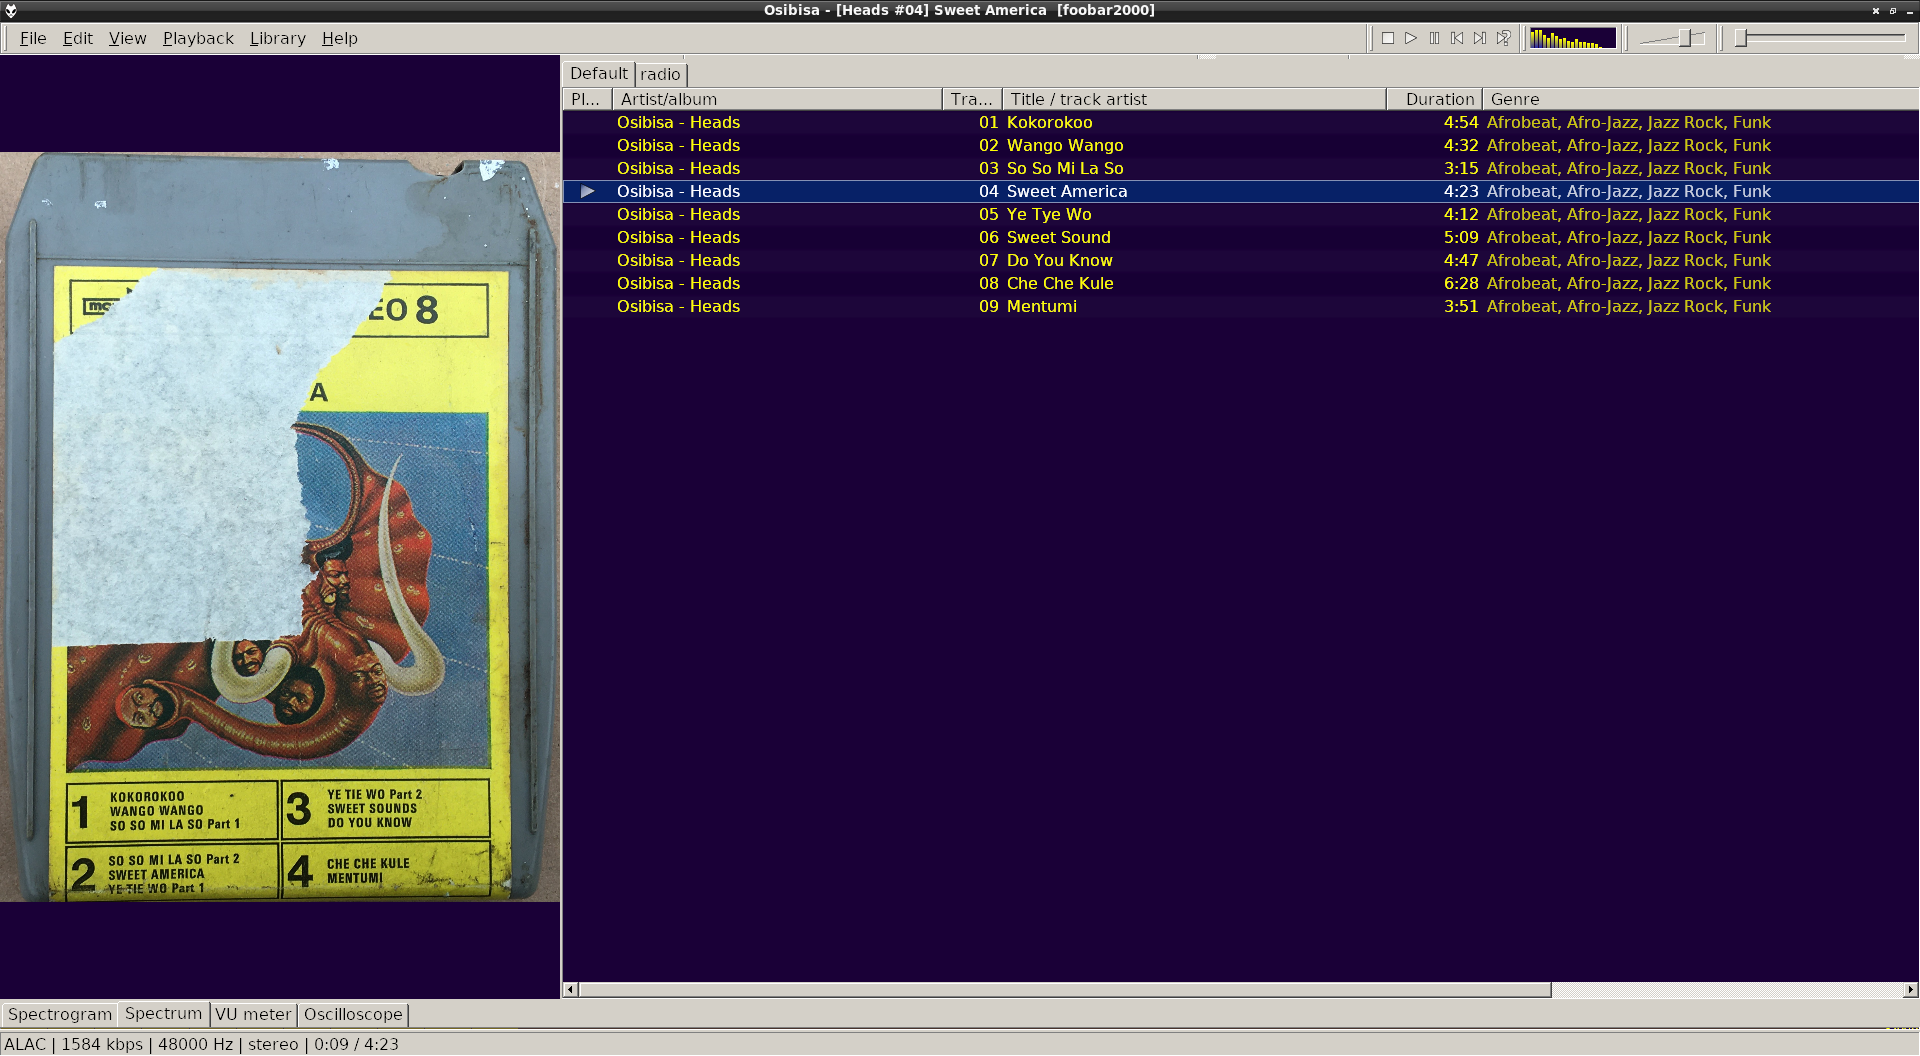The height and width of the screenshot is (1056, 1920).
Task: Sort by the Artist/album column header
Action: pyautogui.click(x=777, y=99)
